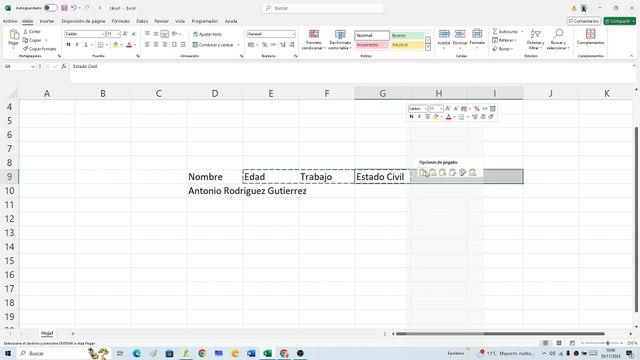
Task: Click the percent style icon in the mini toolbar
Action: coord(477,109)
